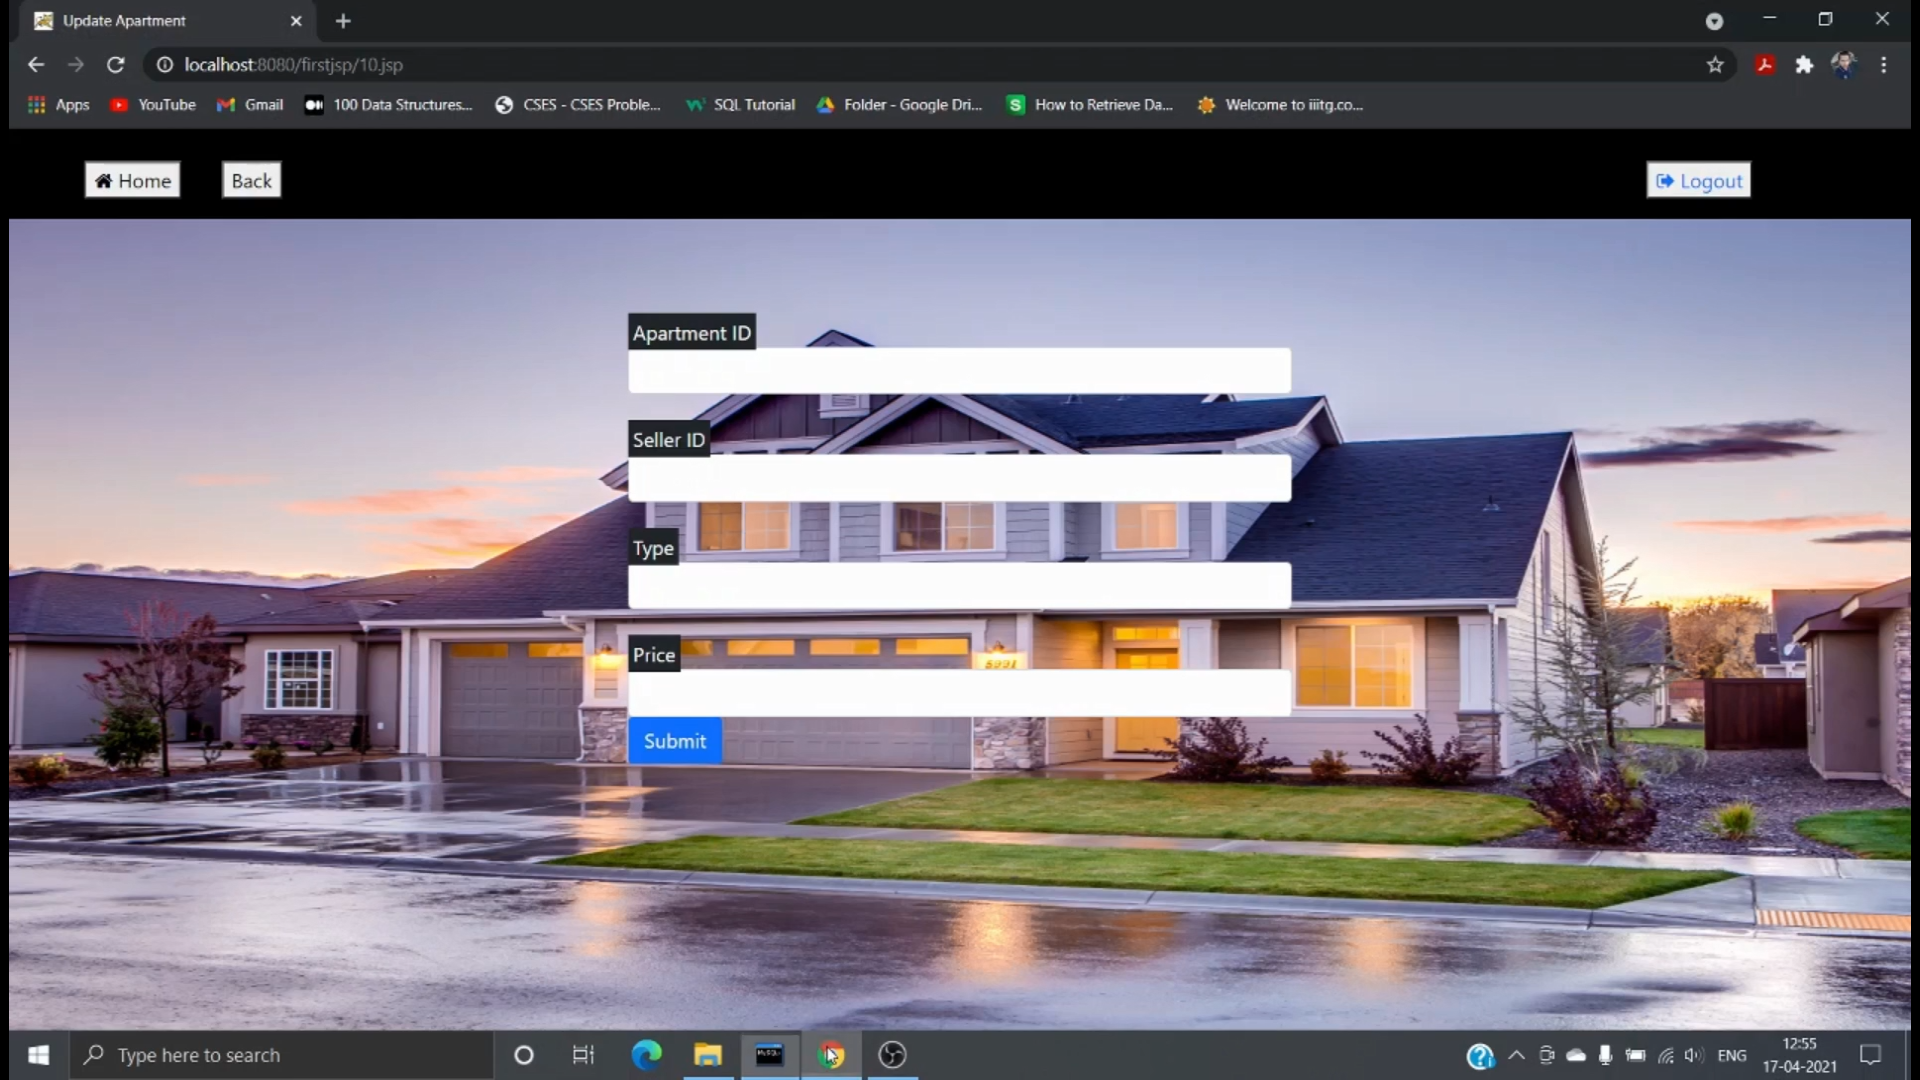
Task: Open the SQL Tutorial bookmark
Action: click(x=740, y=105)
